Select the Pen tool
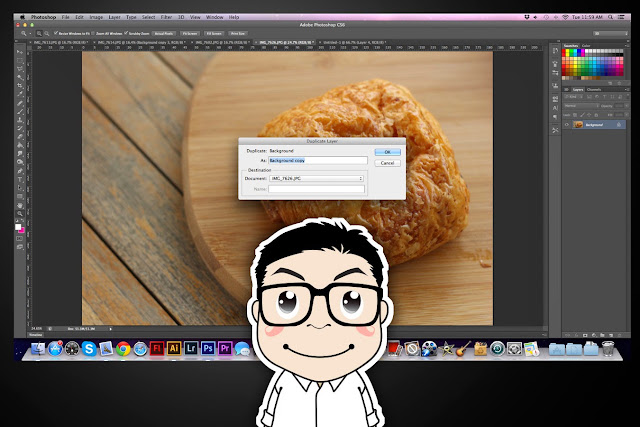This screenshot has width=640, height=427. (x=20, y=171)
